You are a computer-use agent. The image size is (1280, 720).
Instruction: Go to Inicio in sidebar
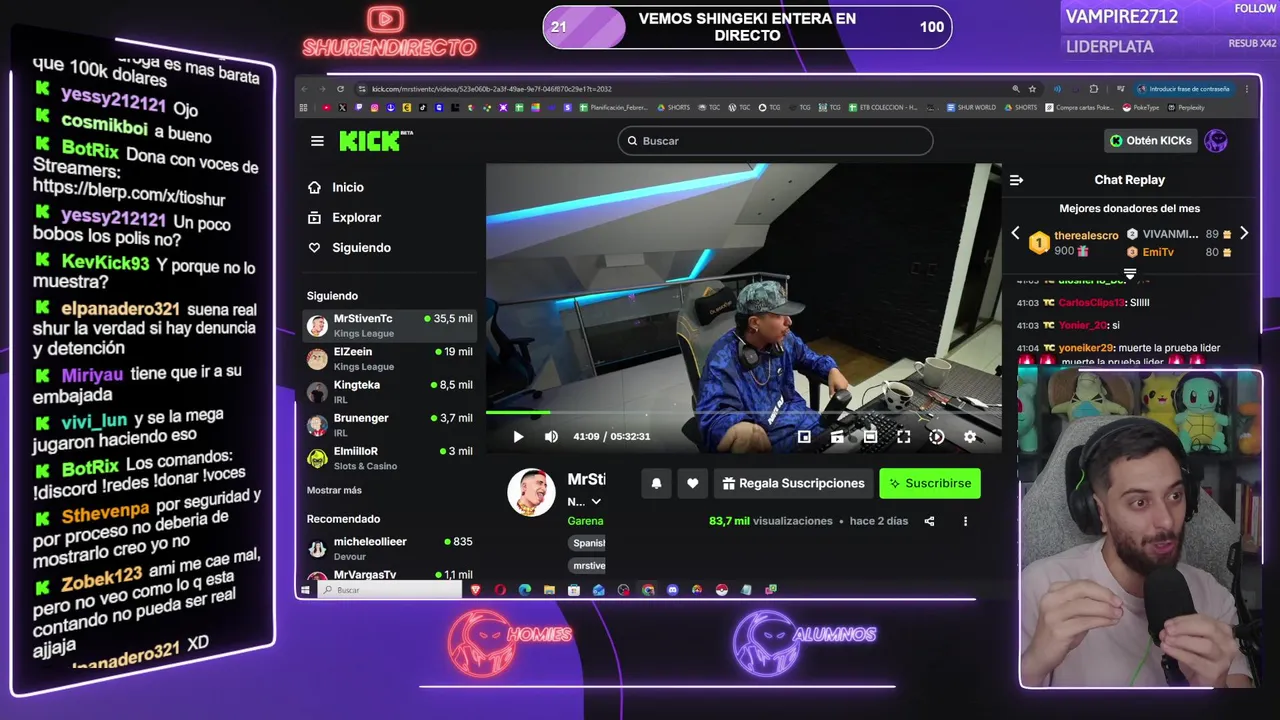coord(337,187)
